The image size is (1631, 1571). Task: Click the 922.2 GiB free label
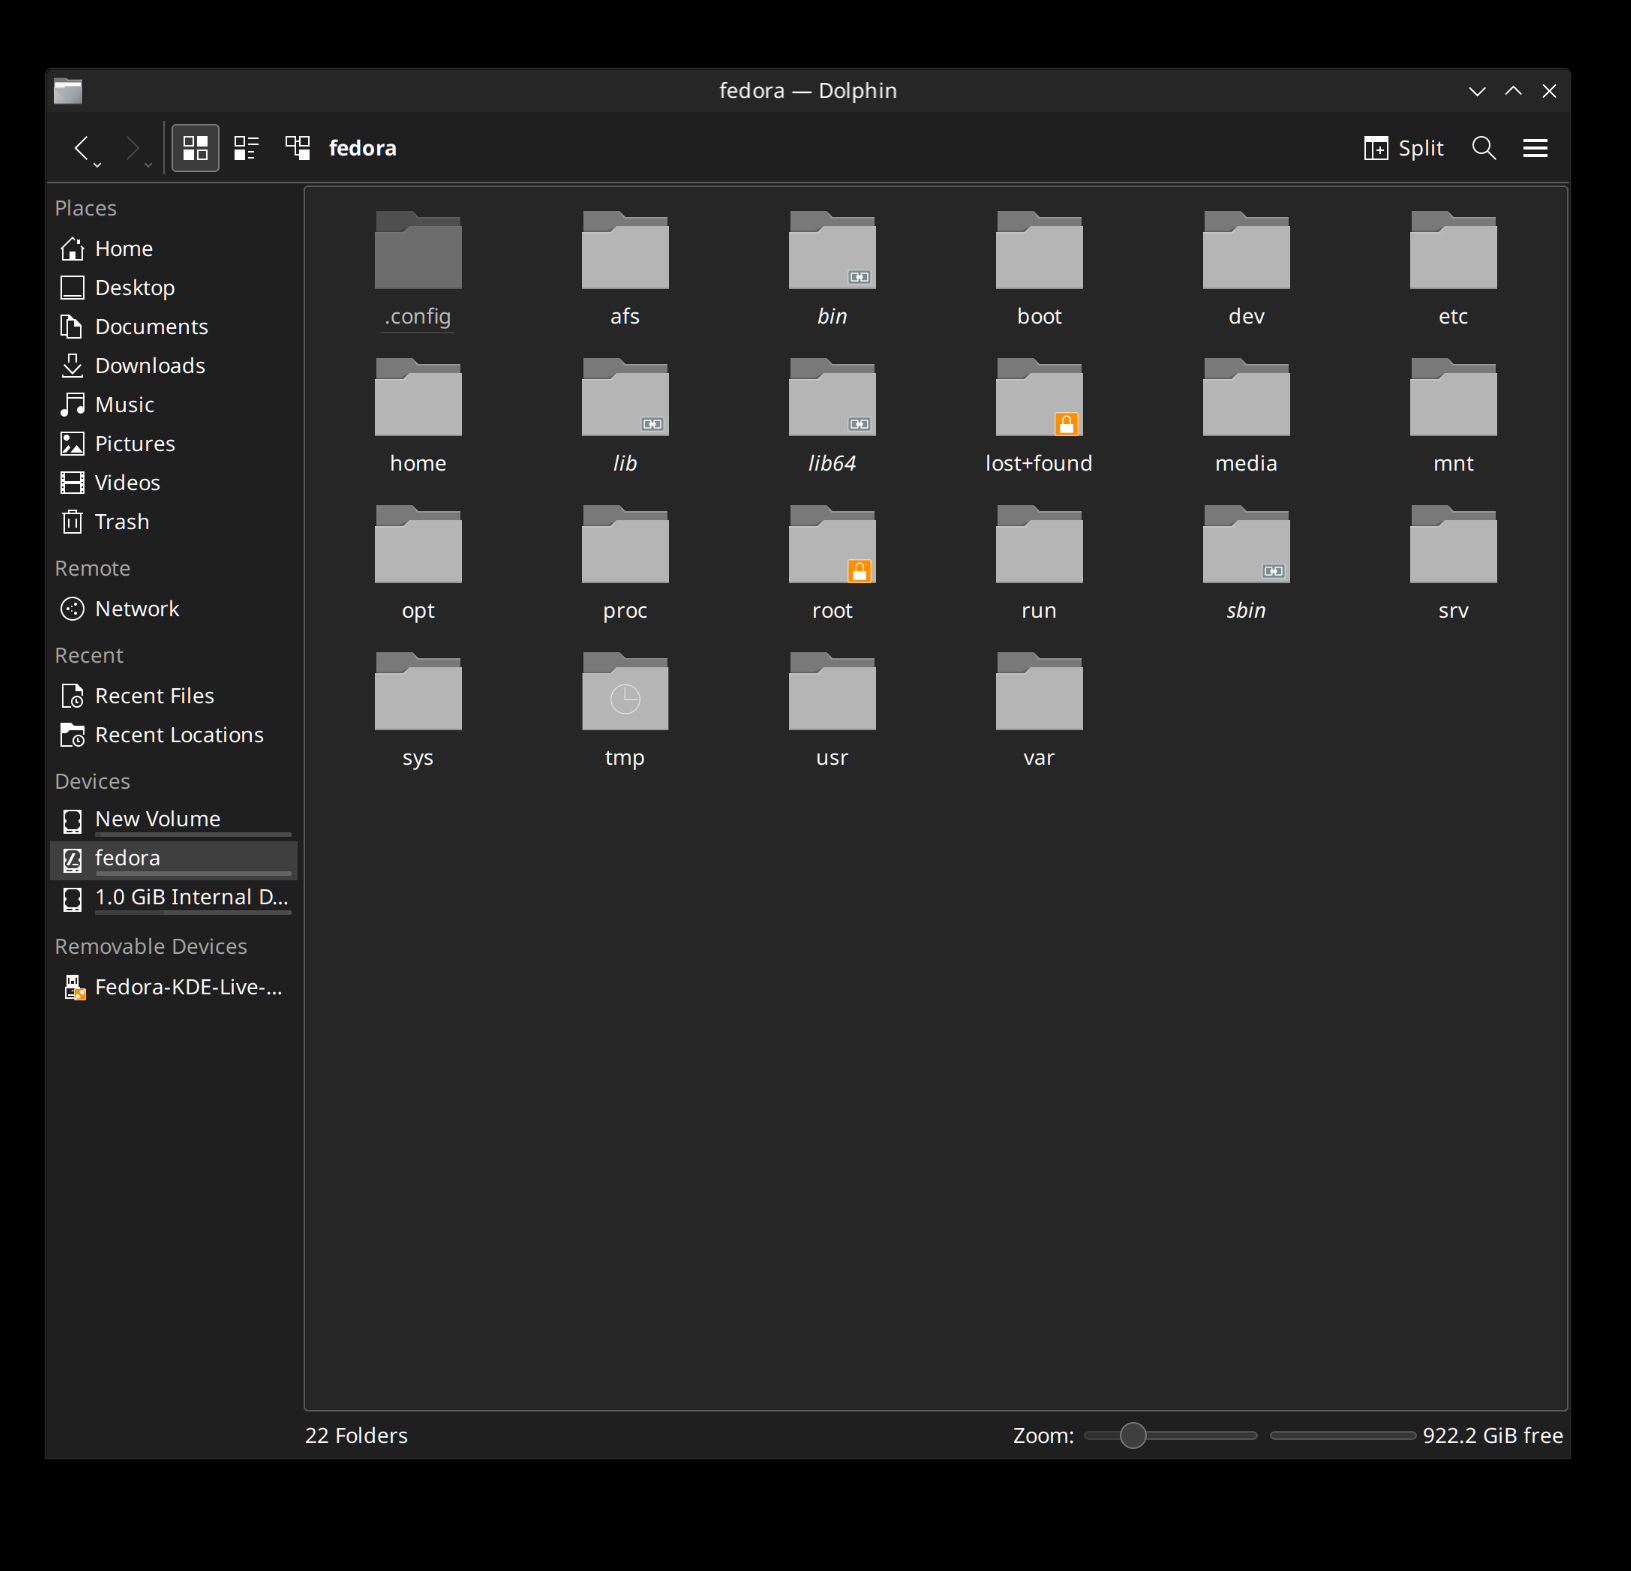tap(1492, 1435)
